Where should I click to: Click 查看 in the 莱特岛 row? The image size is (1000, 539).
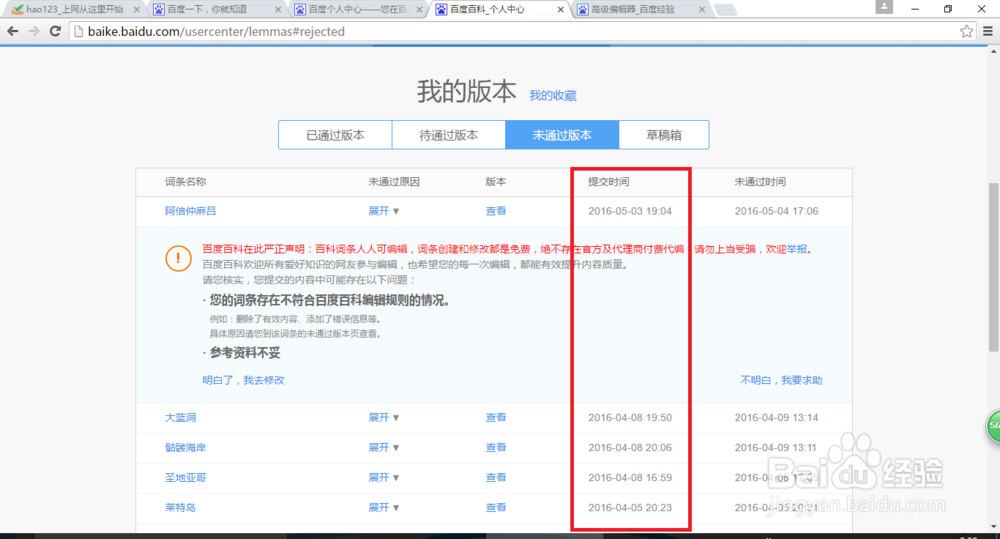496,508
